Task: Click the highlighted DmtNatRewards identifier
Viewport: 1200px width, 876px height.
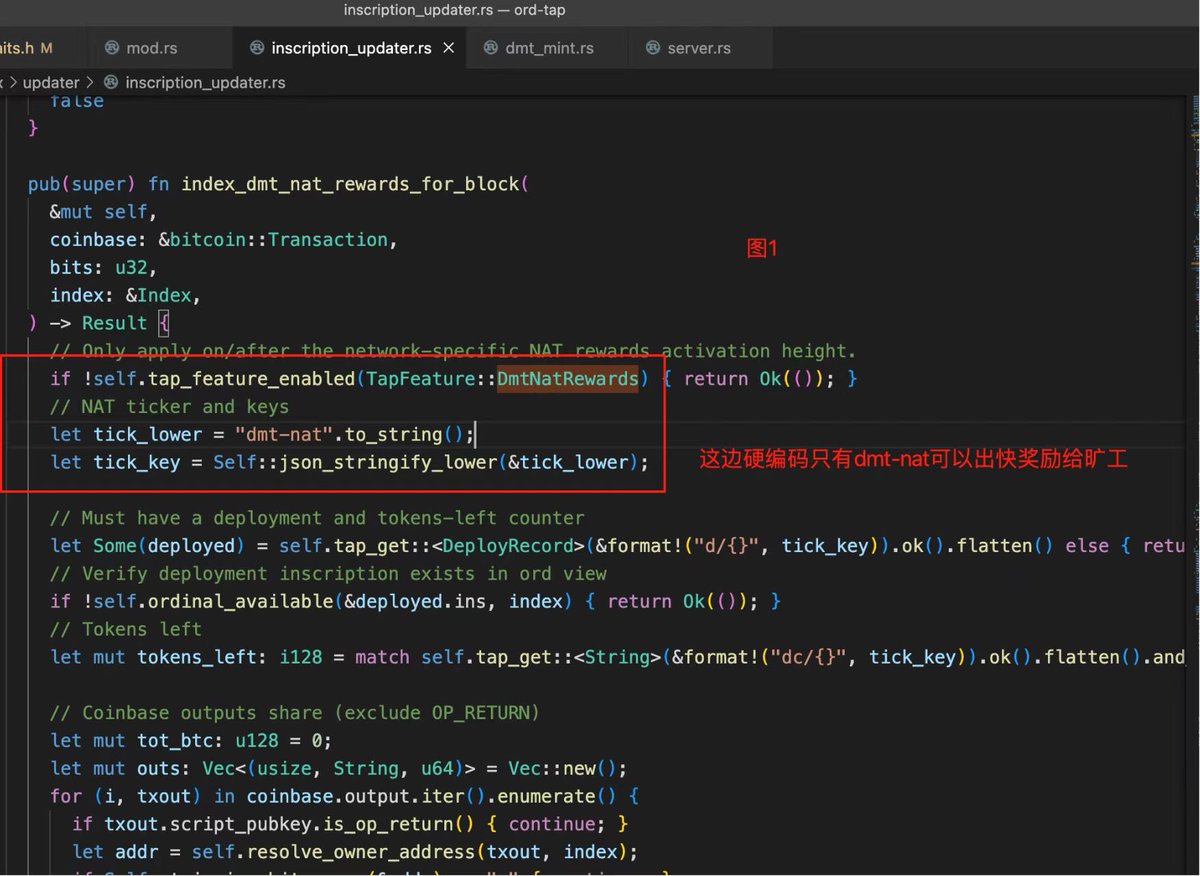Action: pos(567,379)
